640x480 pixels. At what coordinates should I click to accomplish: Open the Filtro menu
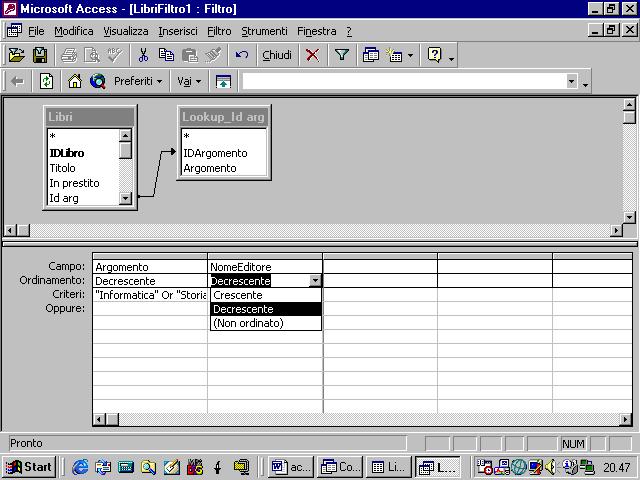pyautogui.click(x=219, y=31)
